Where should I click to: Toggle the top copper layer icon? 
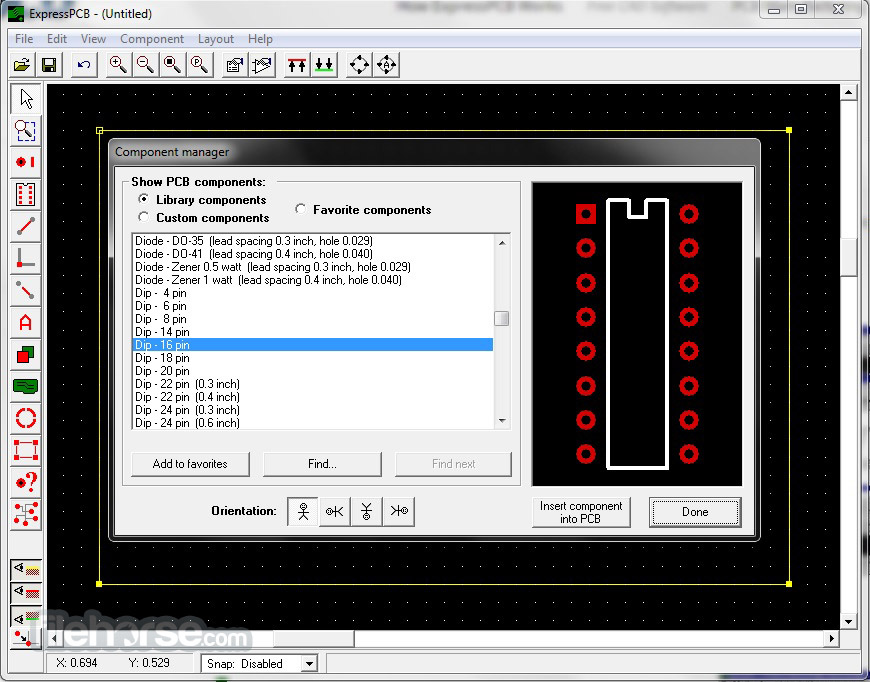coord(297,65)
